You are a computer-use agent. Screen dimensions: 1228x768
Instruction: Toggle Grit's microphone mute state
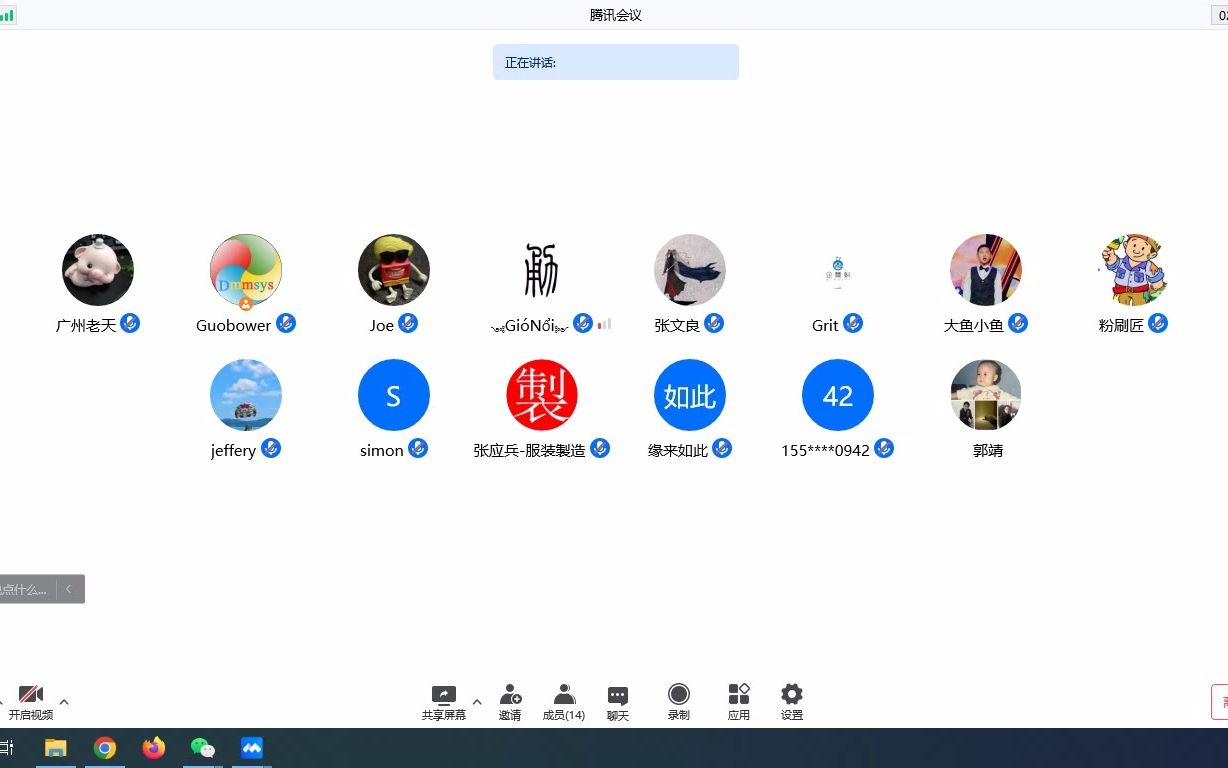coord(853,323)
